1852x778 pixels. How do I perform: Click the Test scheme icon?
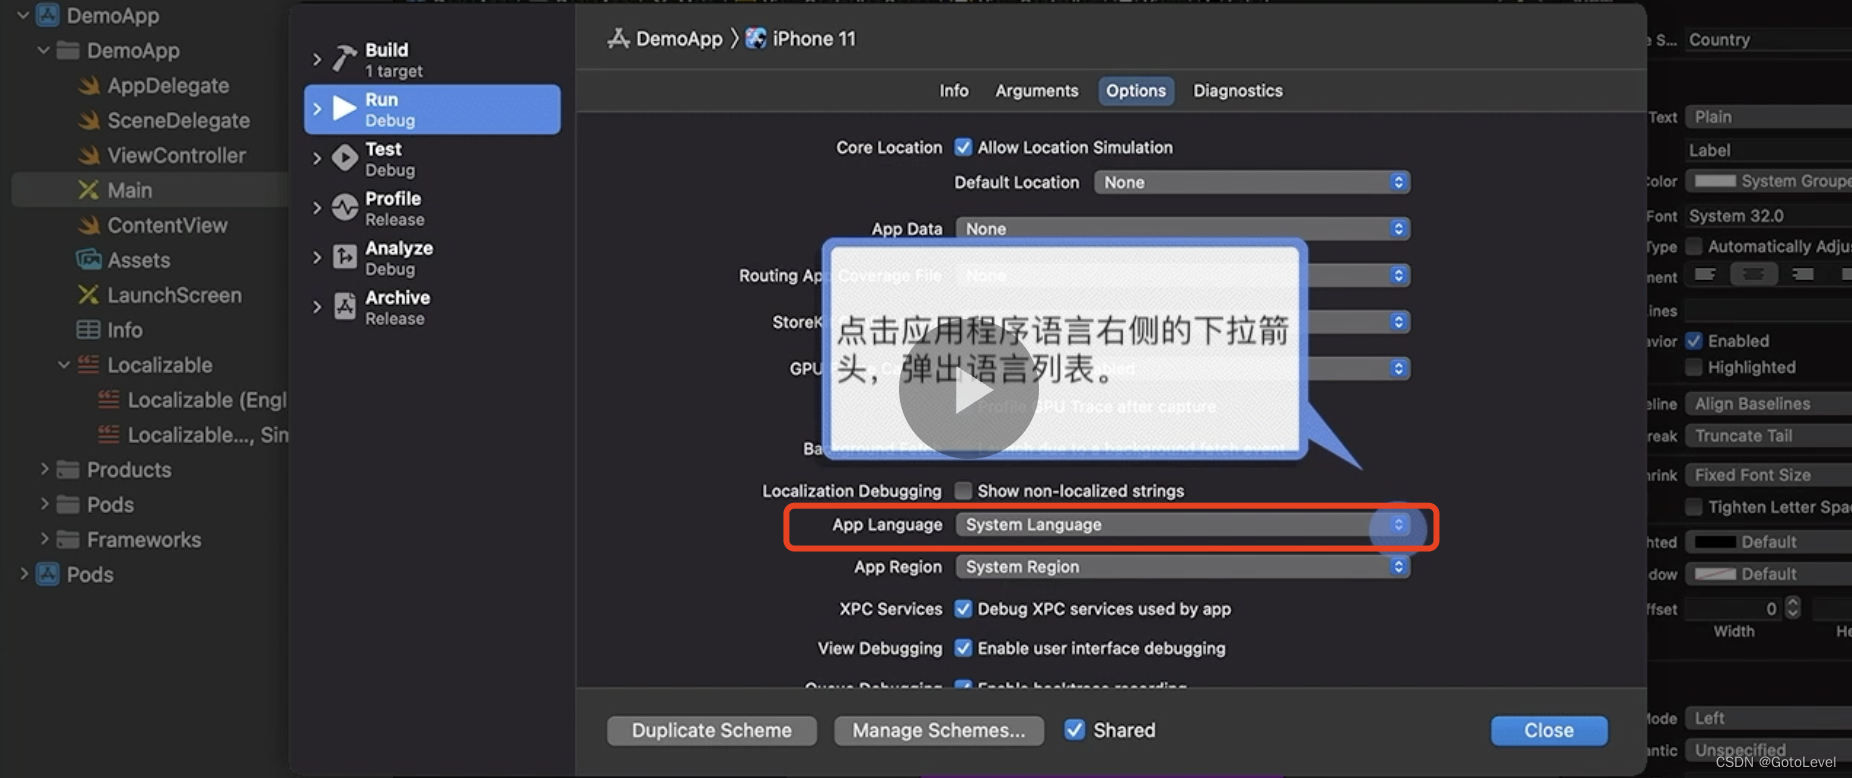[x=345, y=158]
